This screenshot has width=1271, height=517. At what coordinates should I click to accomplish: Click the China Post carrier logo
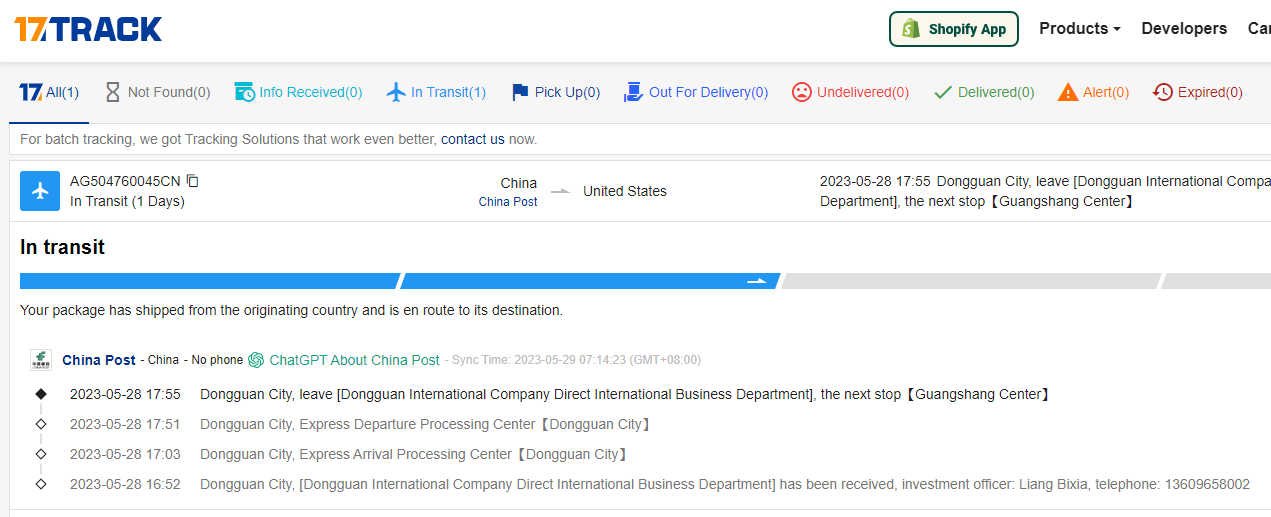pyautogui.click(x=41, y=360)
